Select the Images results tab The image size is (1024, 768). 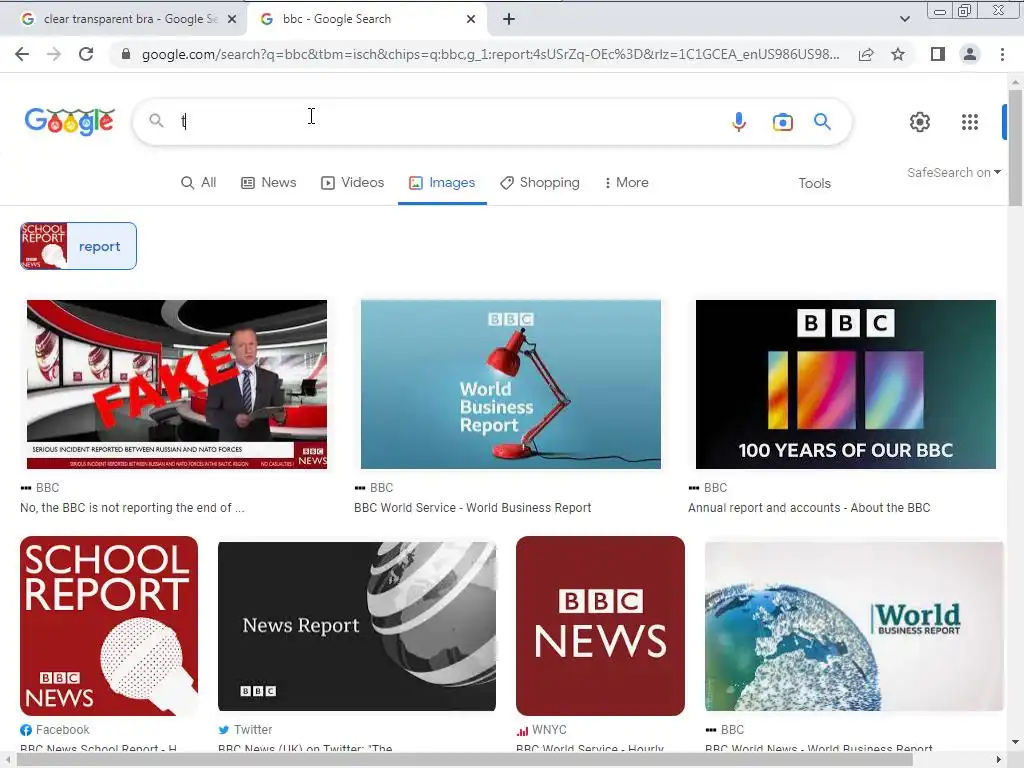[x=442, y=183]
